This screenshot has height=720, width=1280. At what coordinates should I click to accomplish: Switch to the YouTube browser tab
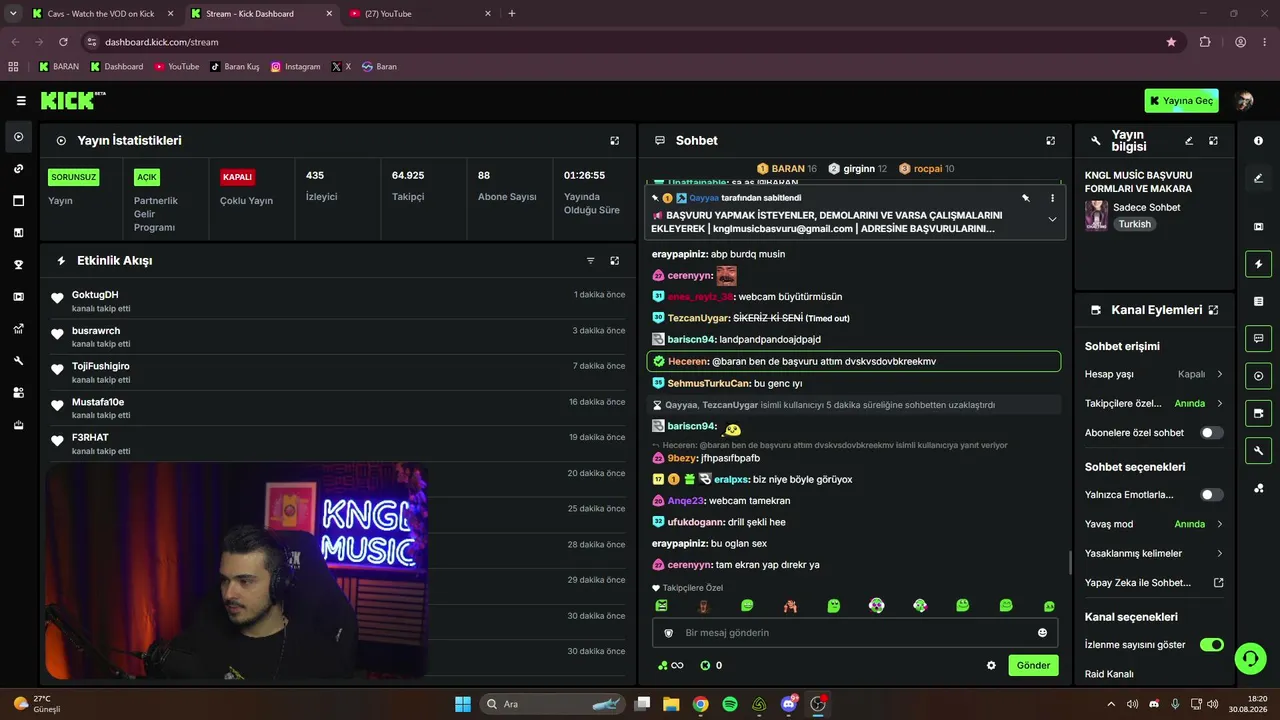click(420, 14)
